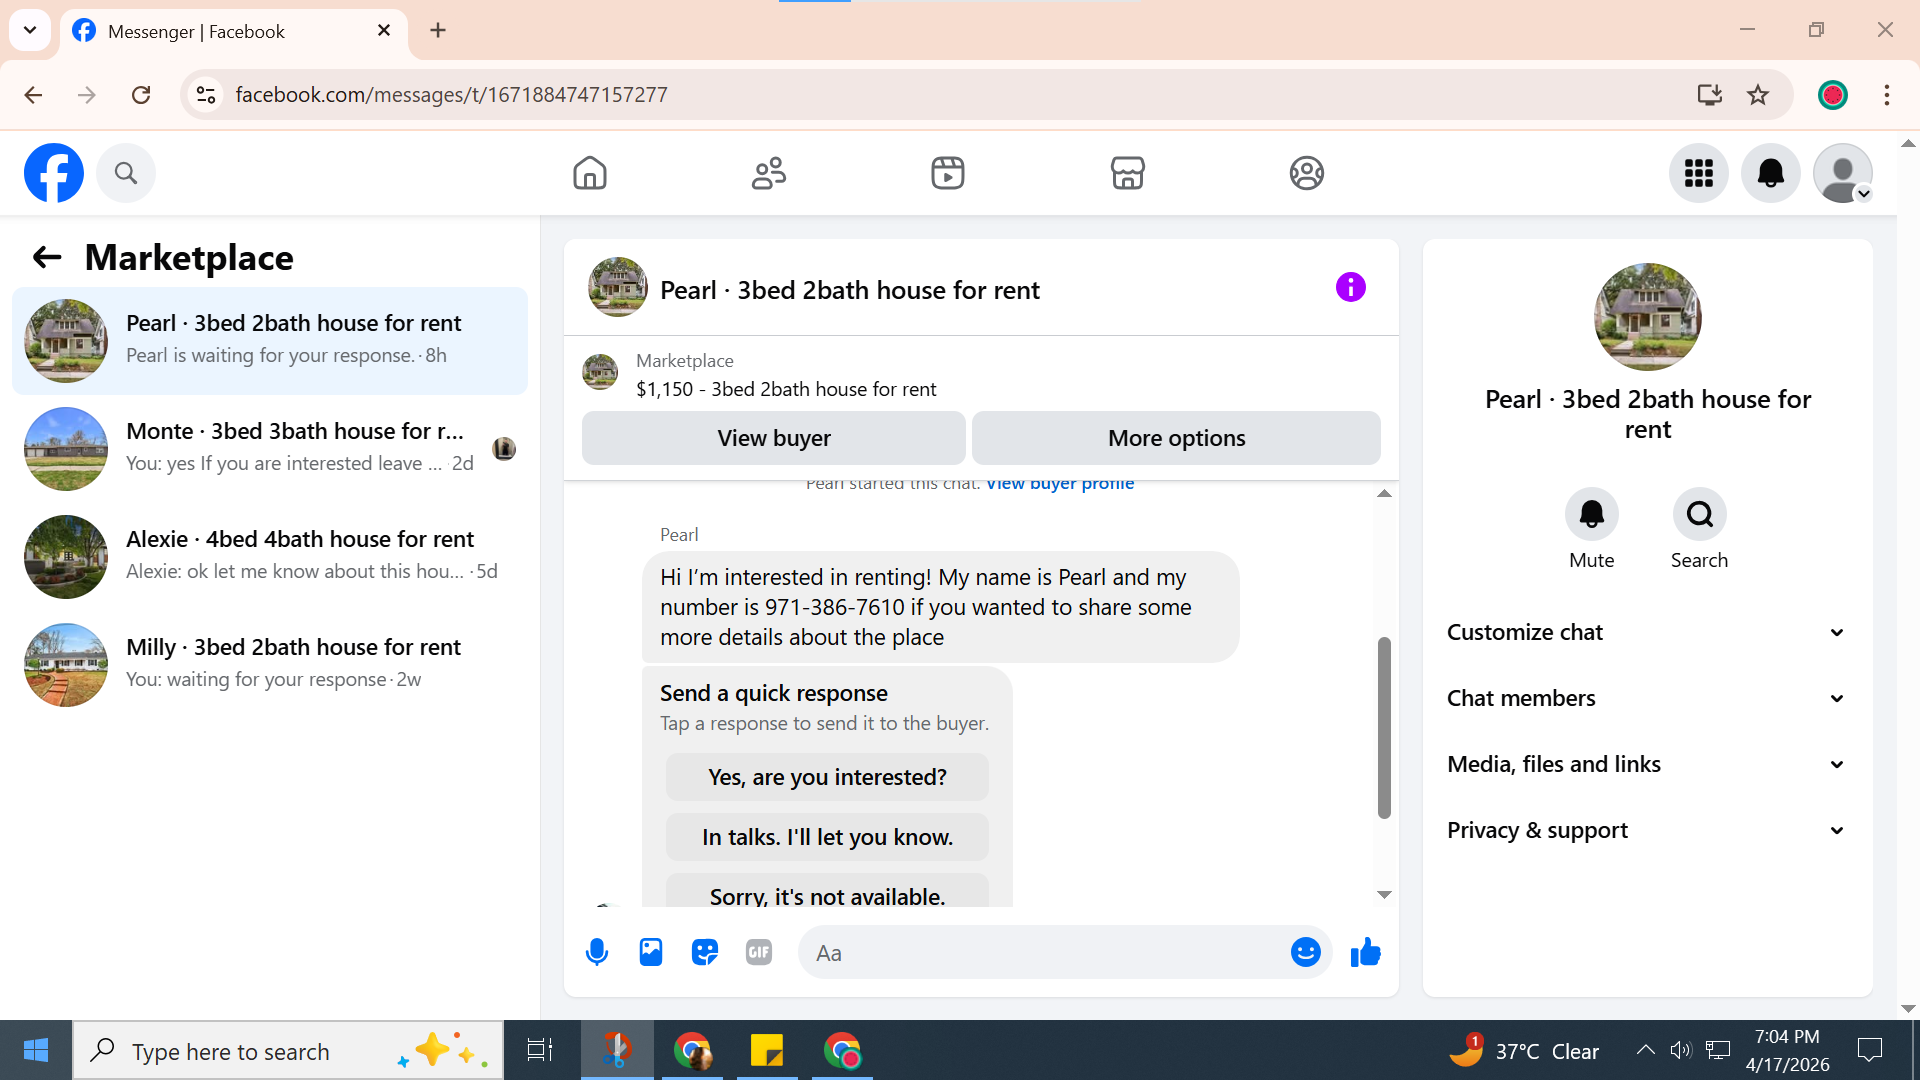
Task: Open the Facebook menu grid icon
Action: point(1698,173)
